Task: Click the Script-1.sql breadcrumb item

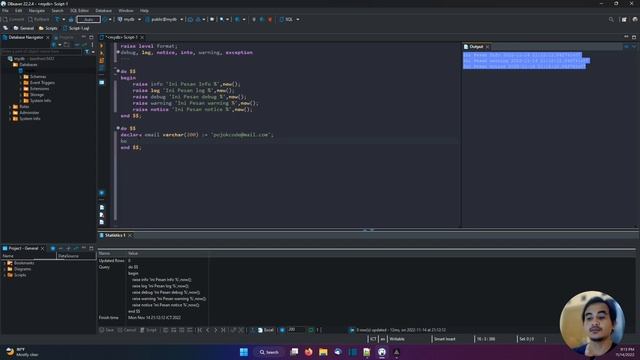Action: pyautogui.click(x=76, y=28)
